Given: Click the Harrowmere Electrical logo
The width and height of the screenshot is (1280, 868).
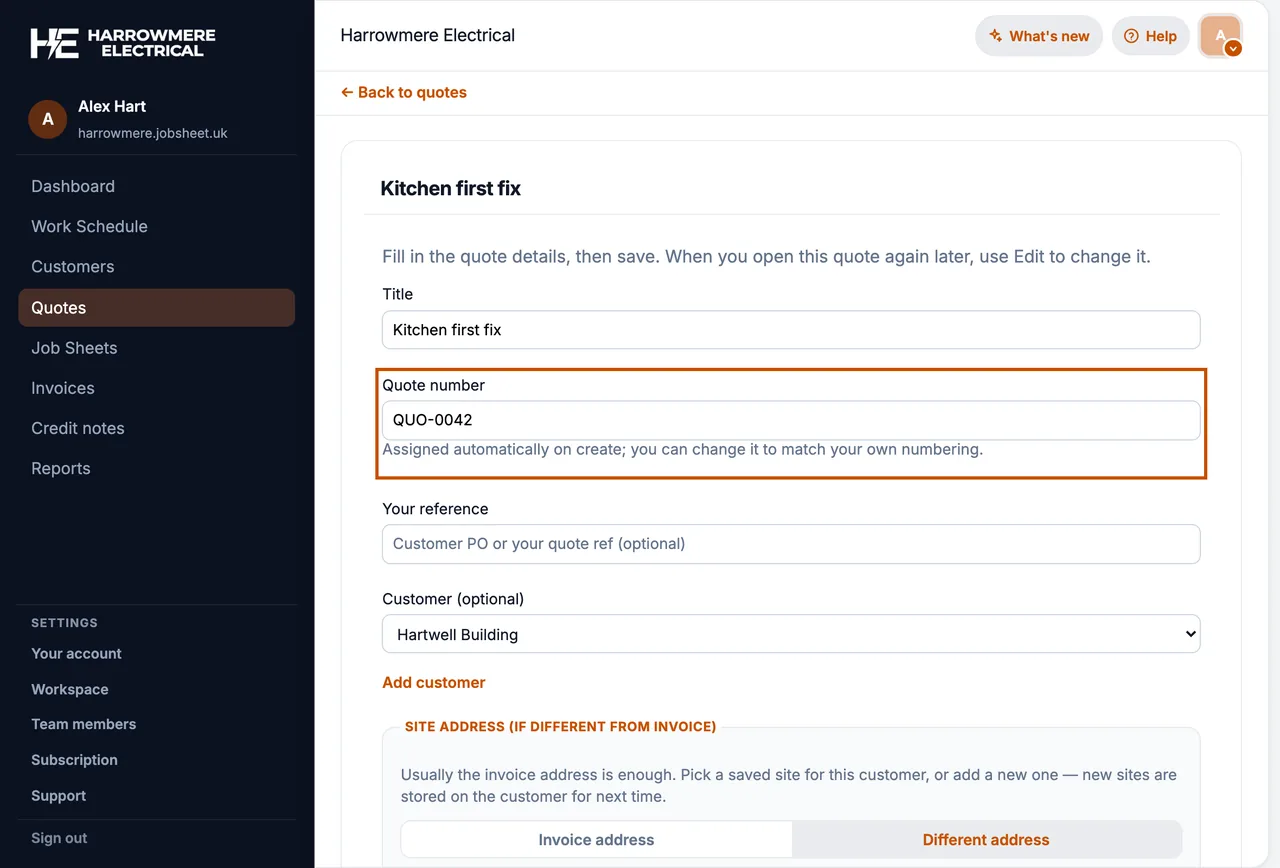Looking at the screenshot, I should (123, 42).
